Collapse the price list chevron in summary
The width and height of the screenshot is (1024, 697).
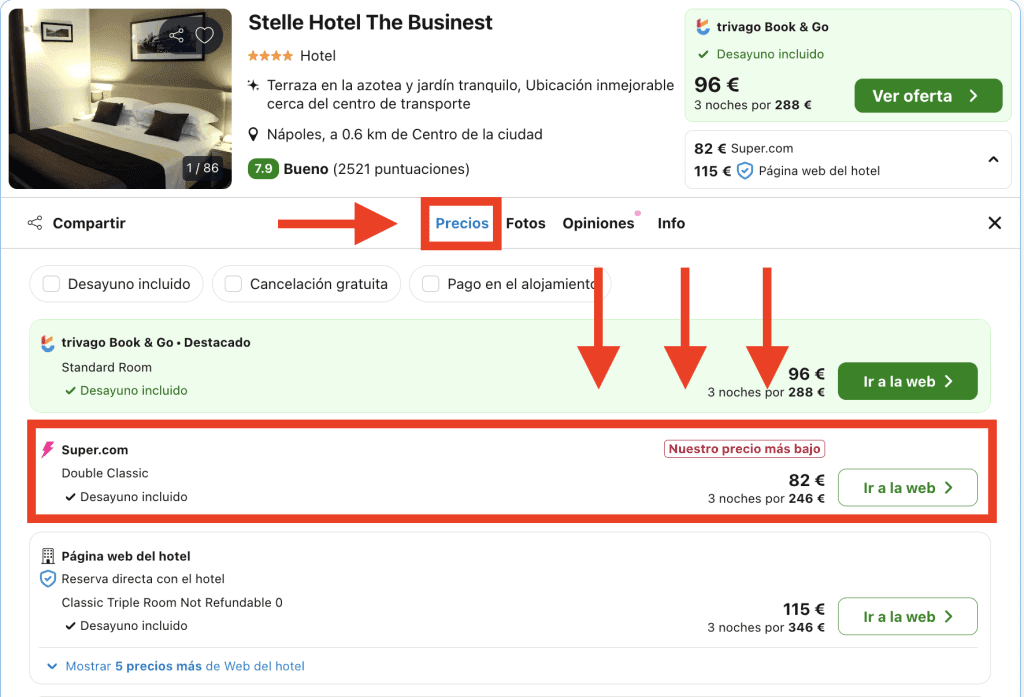point(993,159)
